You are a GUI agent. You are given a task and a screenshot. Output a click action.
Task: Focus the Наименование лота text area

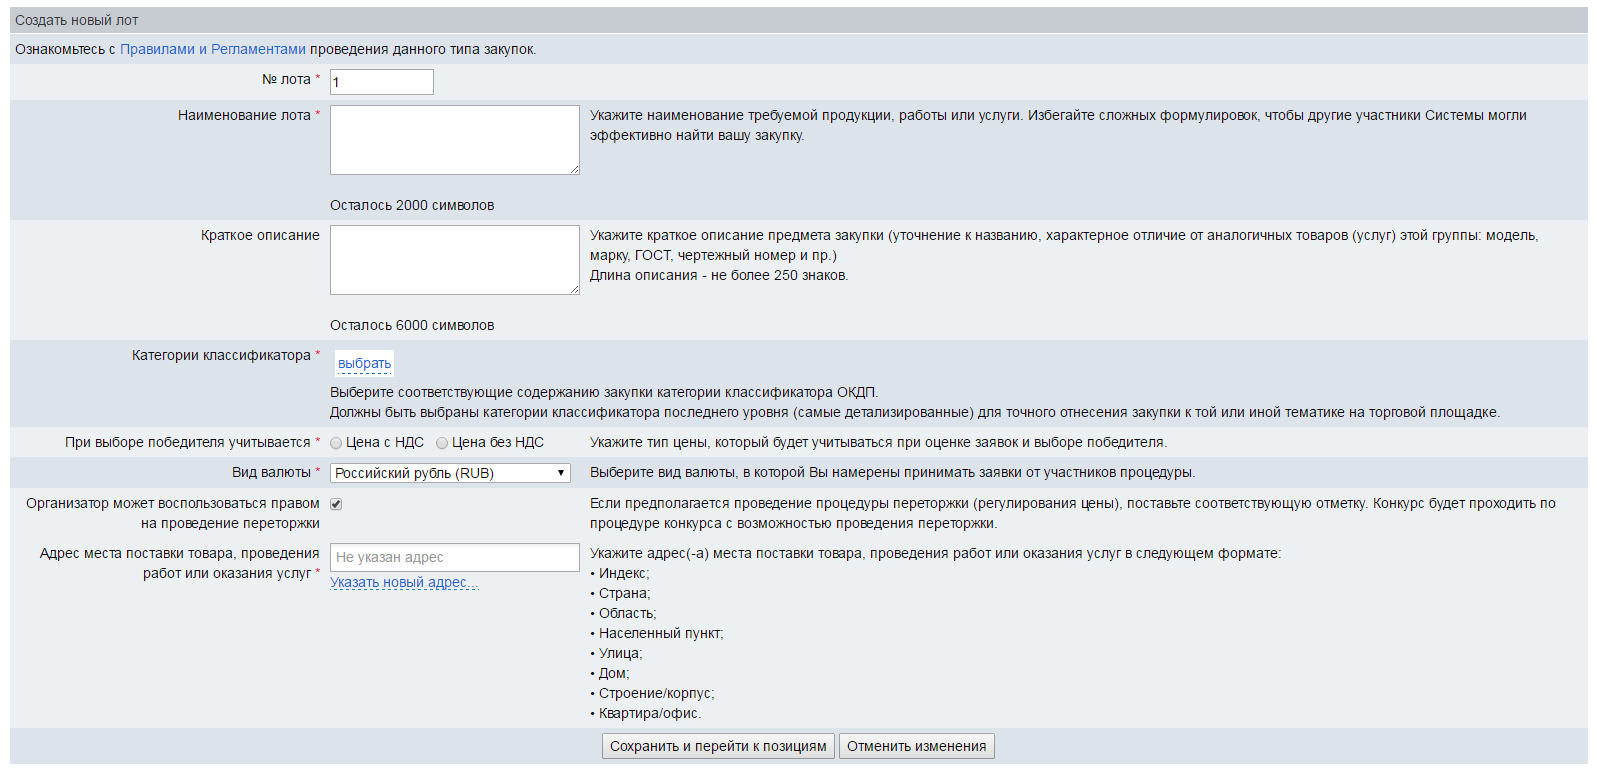455,140
